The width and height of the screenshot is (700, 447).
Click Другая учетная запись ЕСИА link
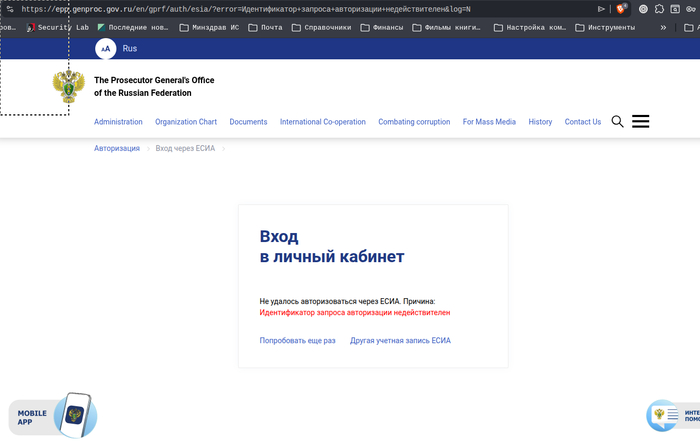tap(400, 341)
